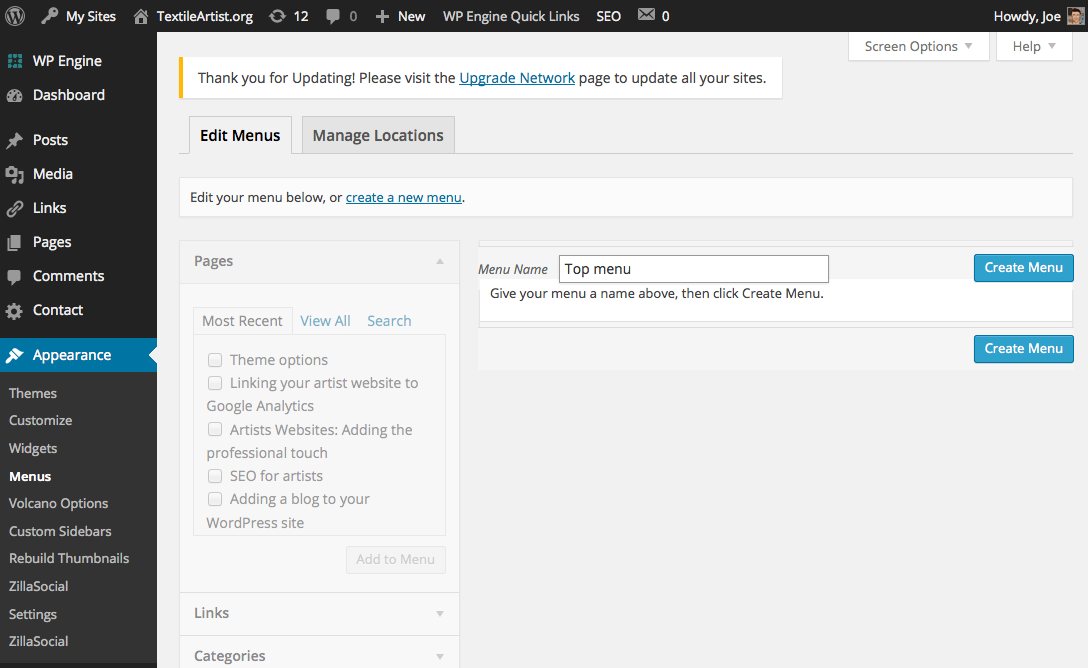
Task: Switch to the Manage Locations tab
Action: (378, 135)
